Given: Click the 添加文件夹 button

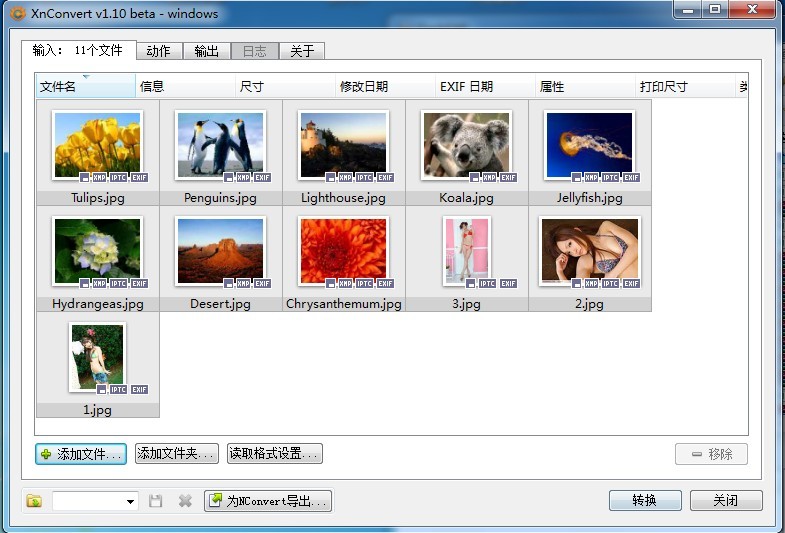Looking at the screenshot, I should point(177,454).
